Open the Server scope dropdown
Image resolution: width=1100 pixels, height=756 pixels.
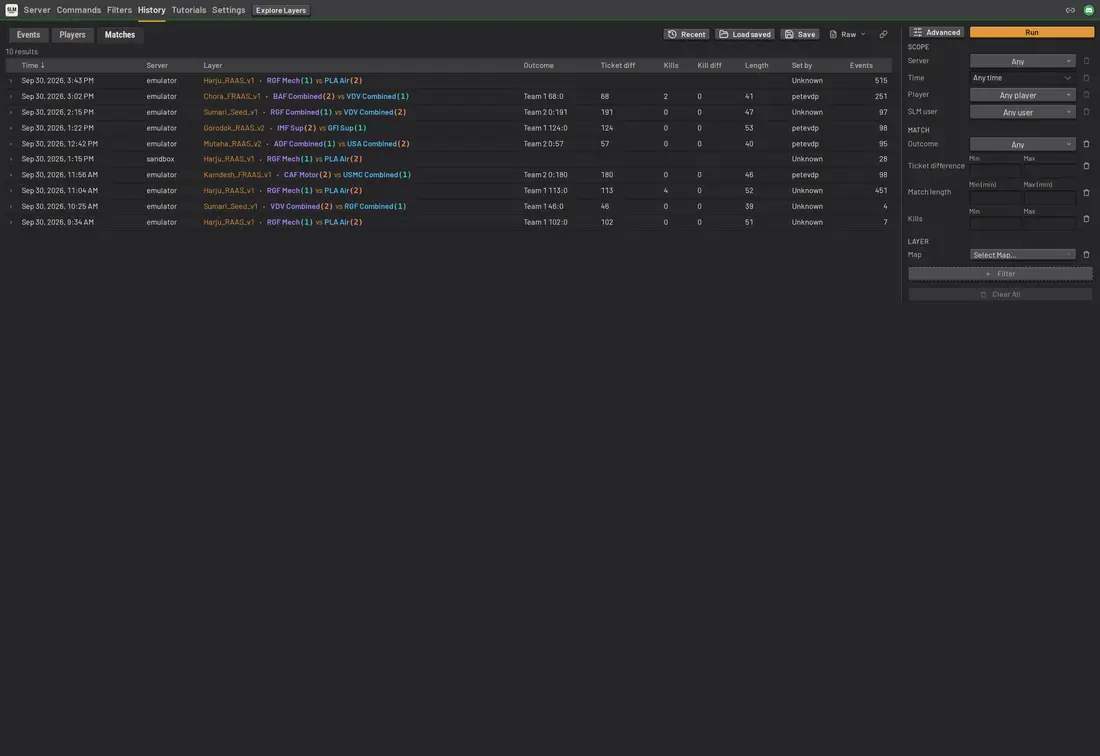point(1022,61)
